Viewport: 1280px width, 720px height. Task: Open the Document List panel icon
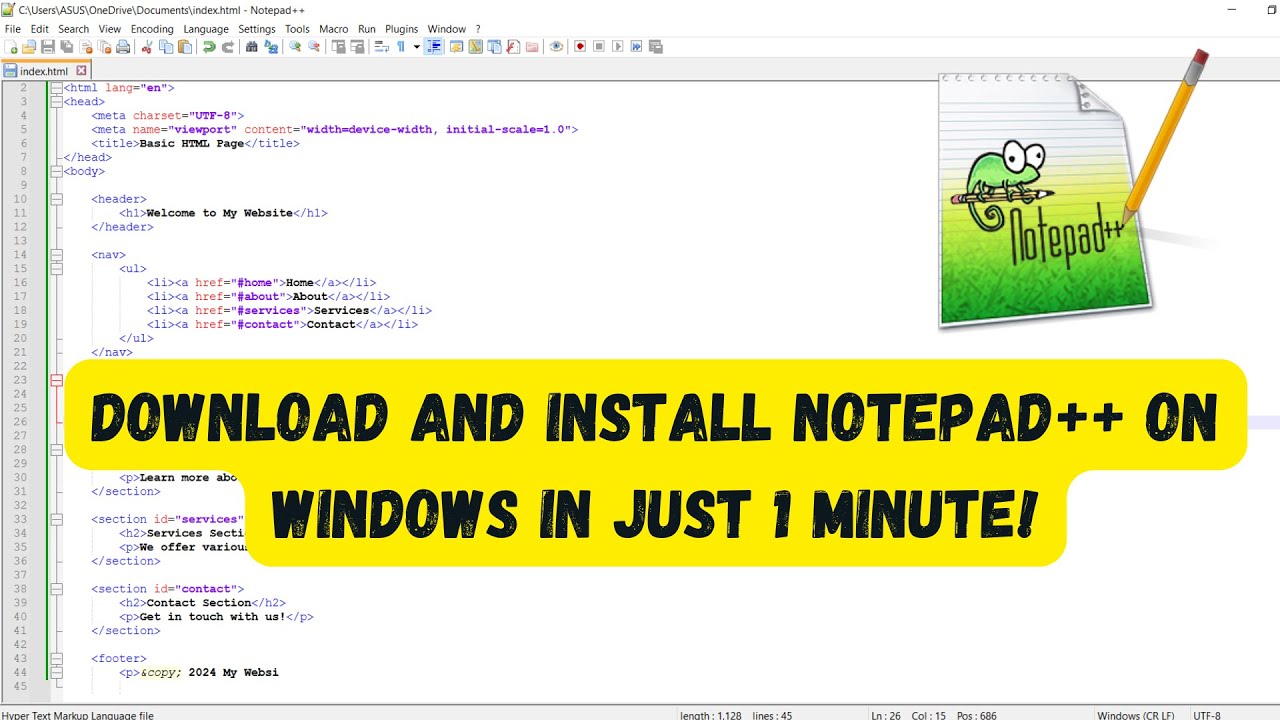[494, 46]
